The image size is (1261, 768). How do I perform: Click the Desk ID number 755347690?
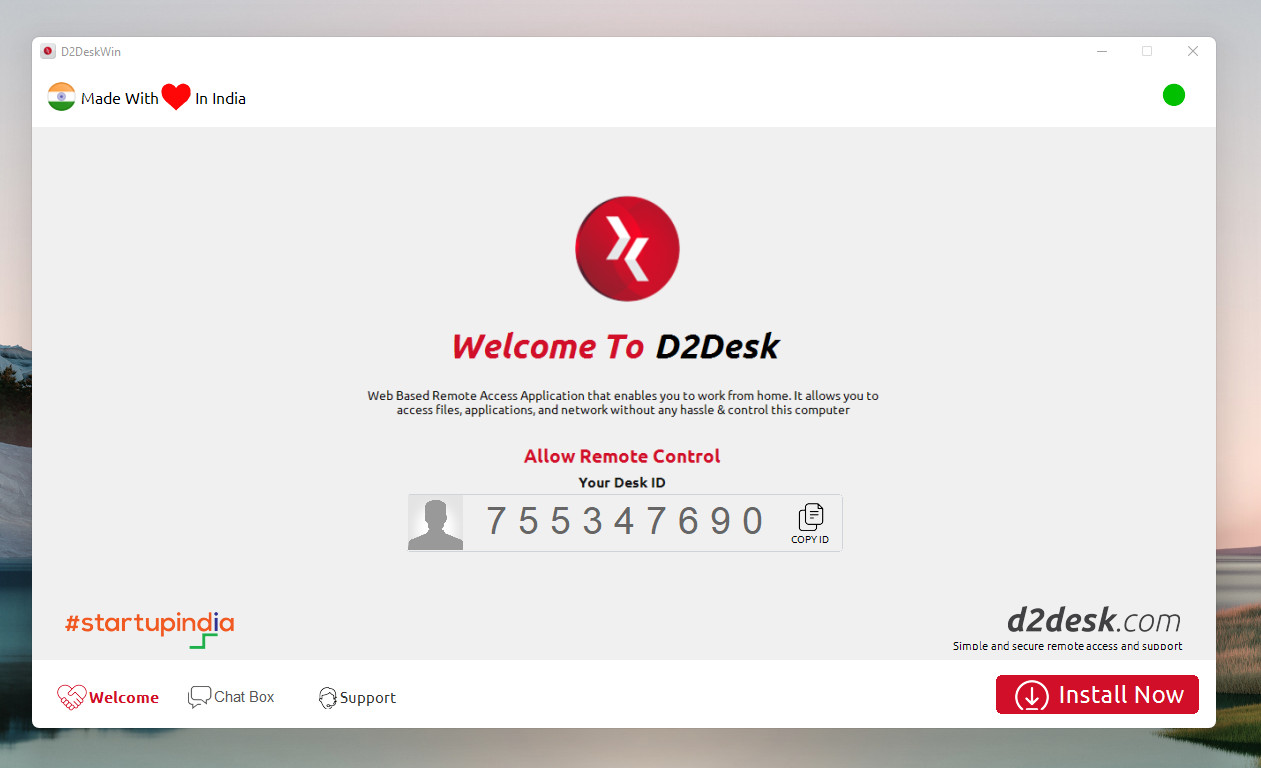click(x=625, y=522)
